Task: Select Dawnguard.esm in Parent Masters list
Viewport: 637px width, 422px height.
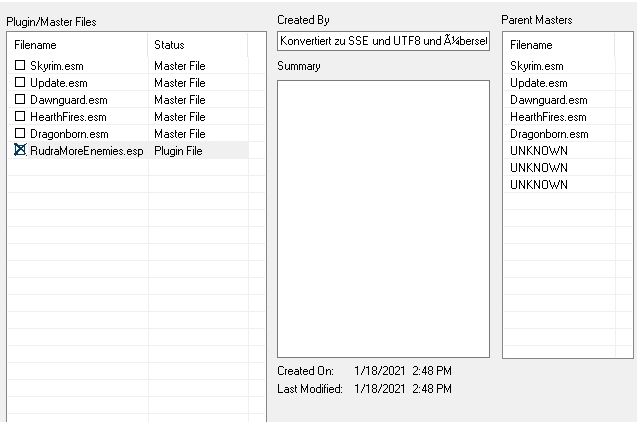Action: click(x=548, y=100)
